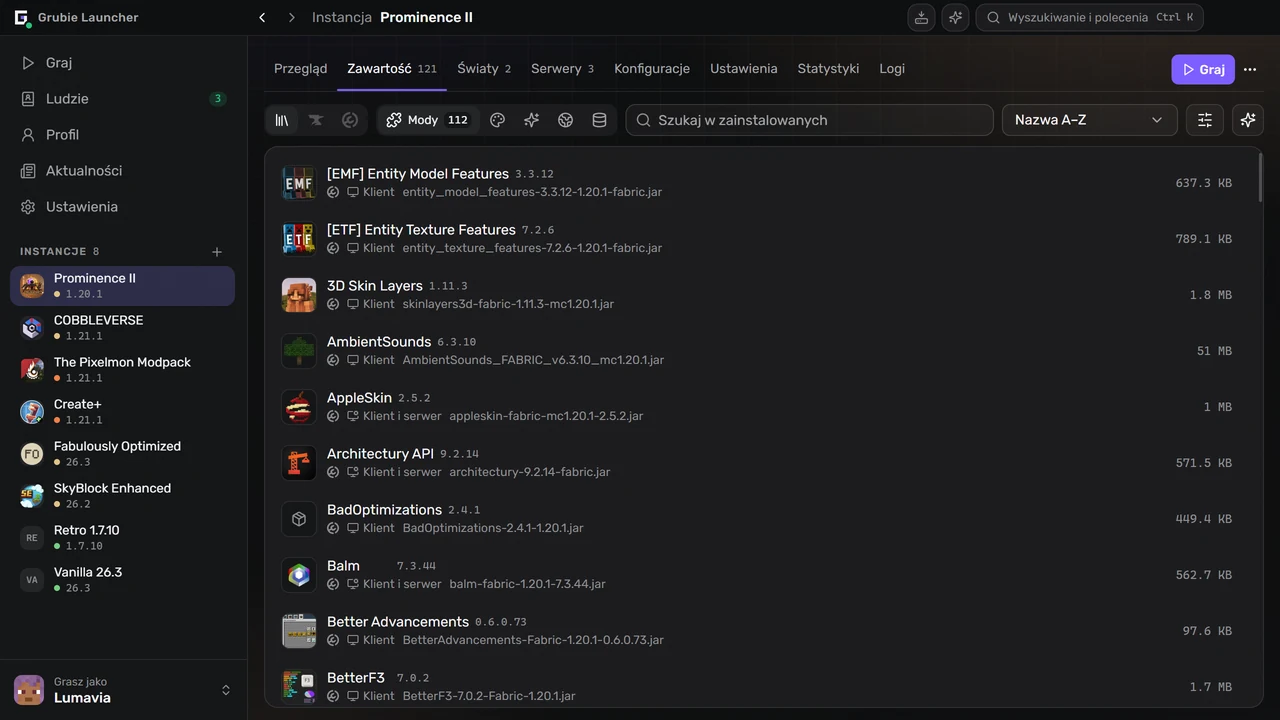Toggle the Mody 112 filter chip
1280x720 pixels.
coord(428,120)
